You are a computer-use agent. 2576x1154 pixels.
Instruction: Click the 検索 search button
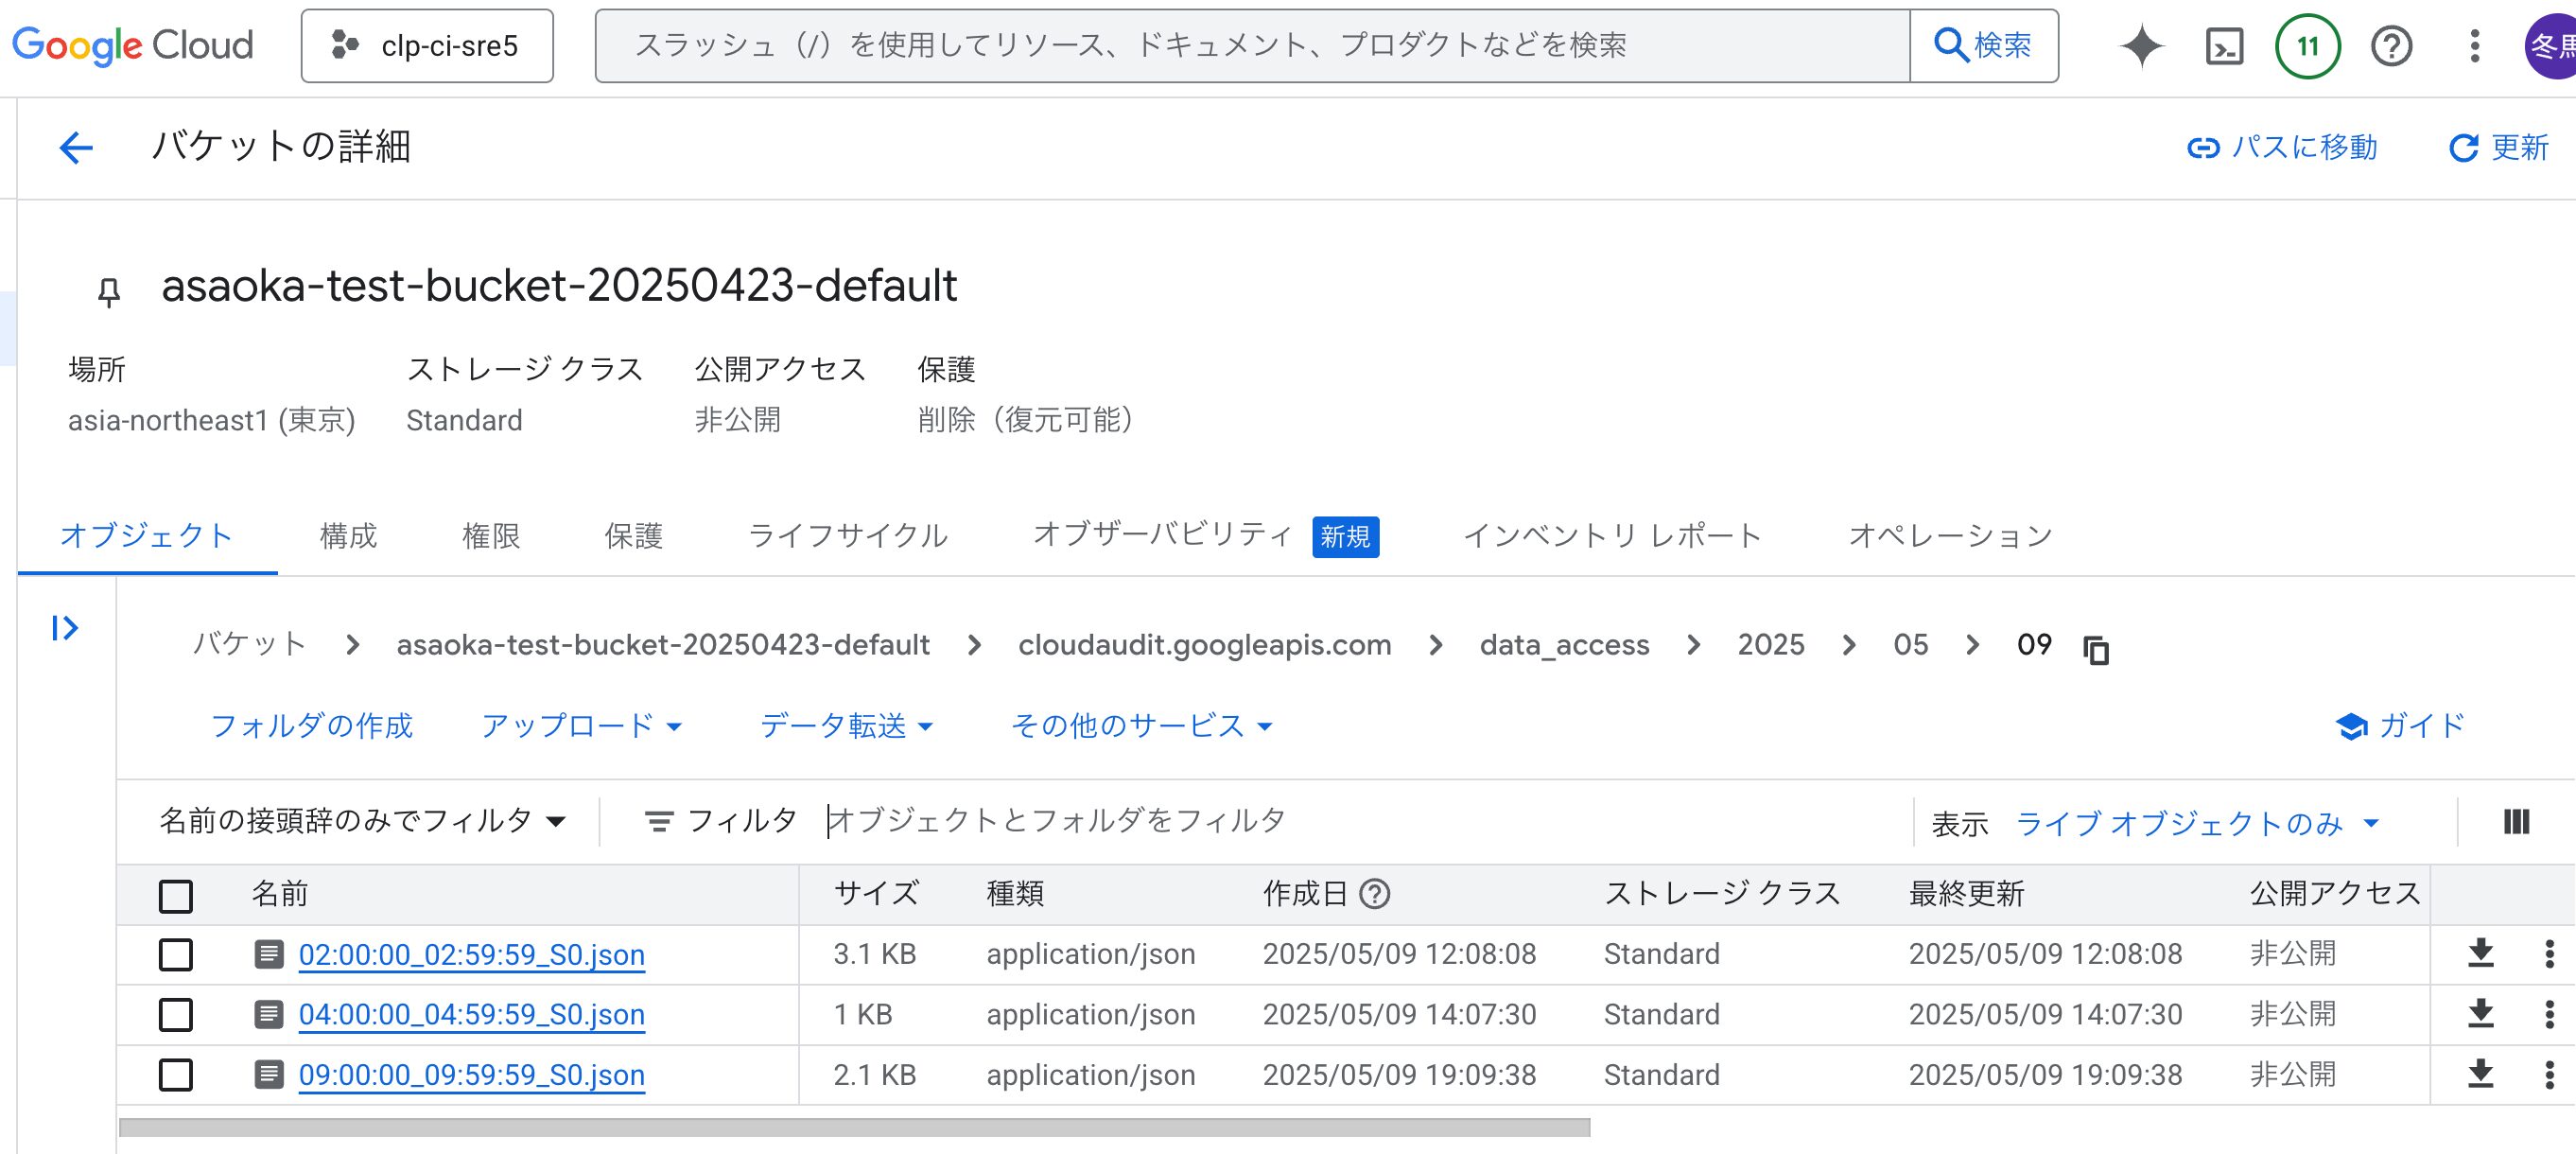click(1983, 46)
